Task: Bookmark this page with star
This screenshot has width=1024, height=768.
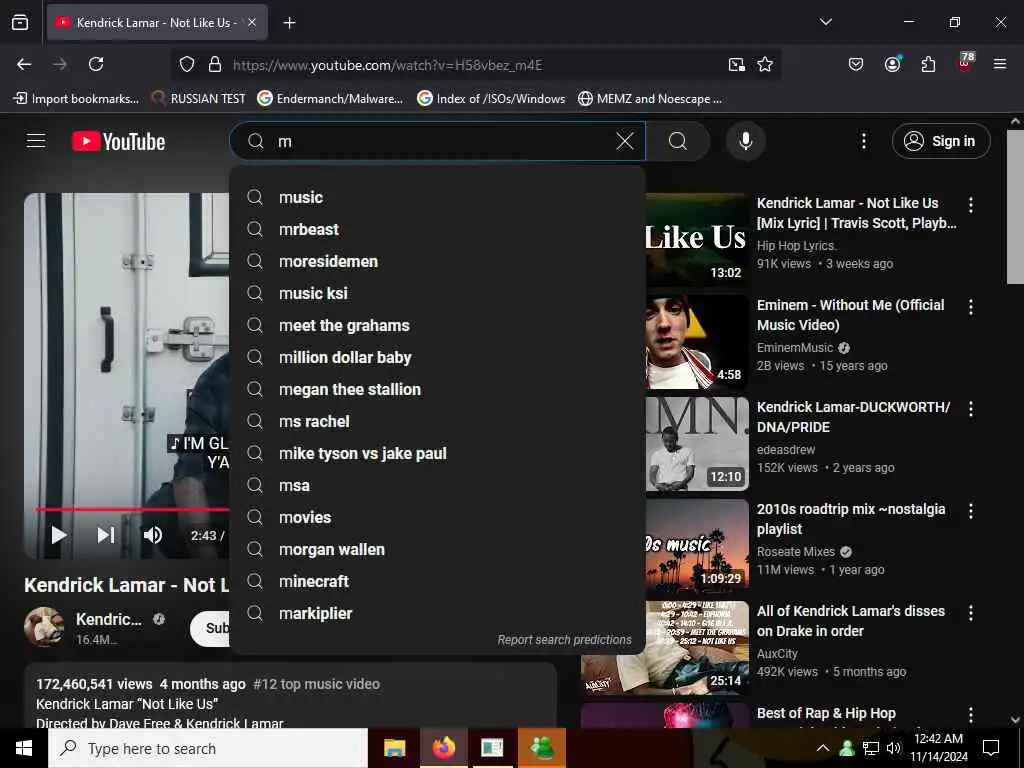Action: pyautogui.click(x=765, y=64)
